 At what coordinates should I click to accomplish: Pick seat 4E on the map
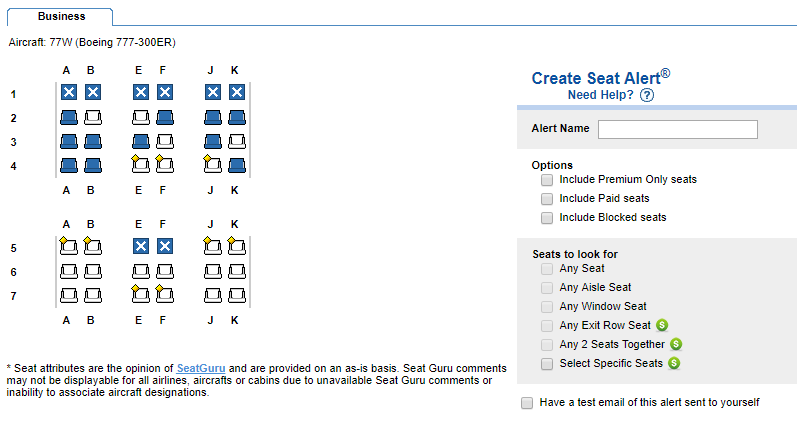[141, 163]
